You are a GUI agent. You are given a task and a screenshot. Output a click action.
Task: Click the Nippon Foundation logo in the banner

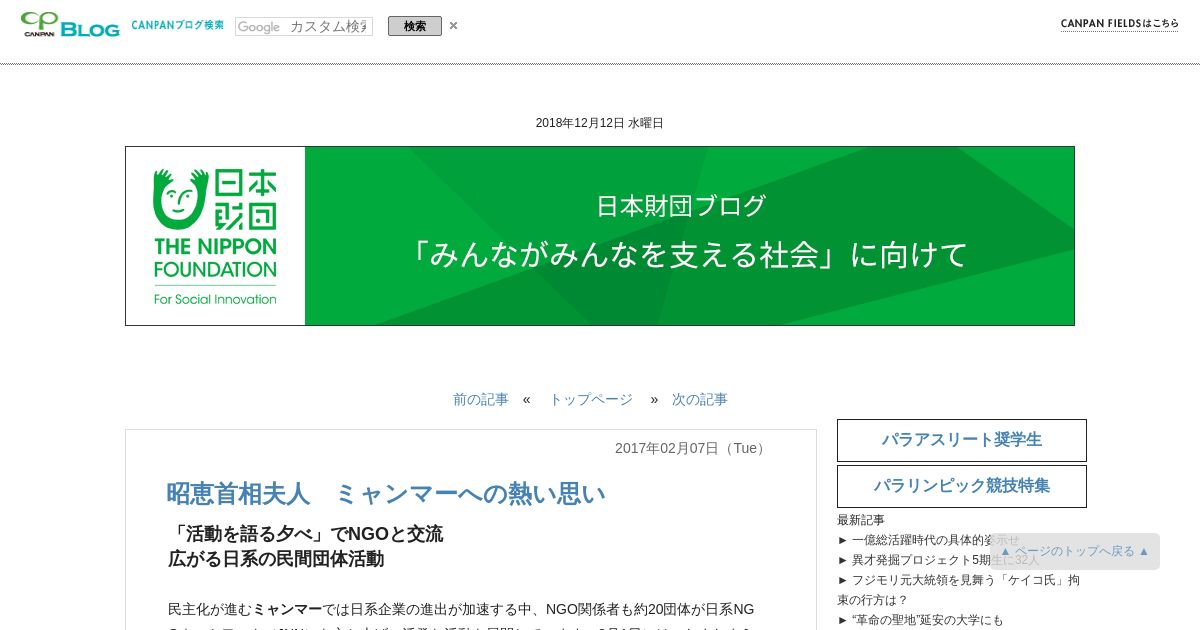coord(215,236)
